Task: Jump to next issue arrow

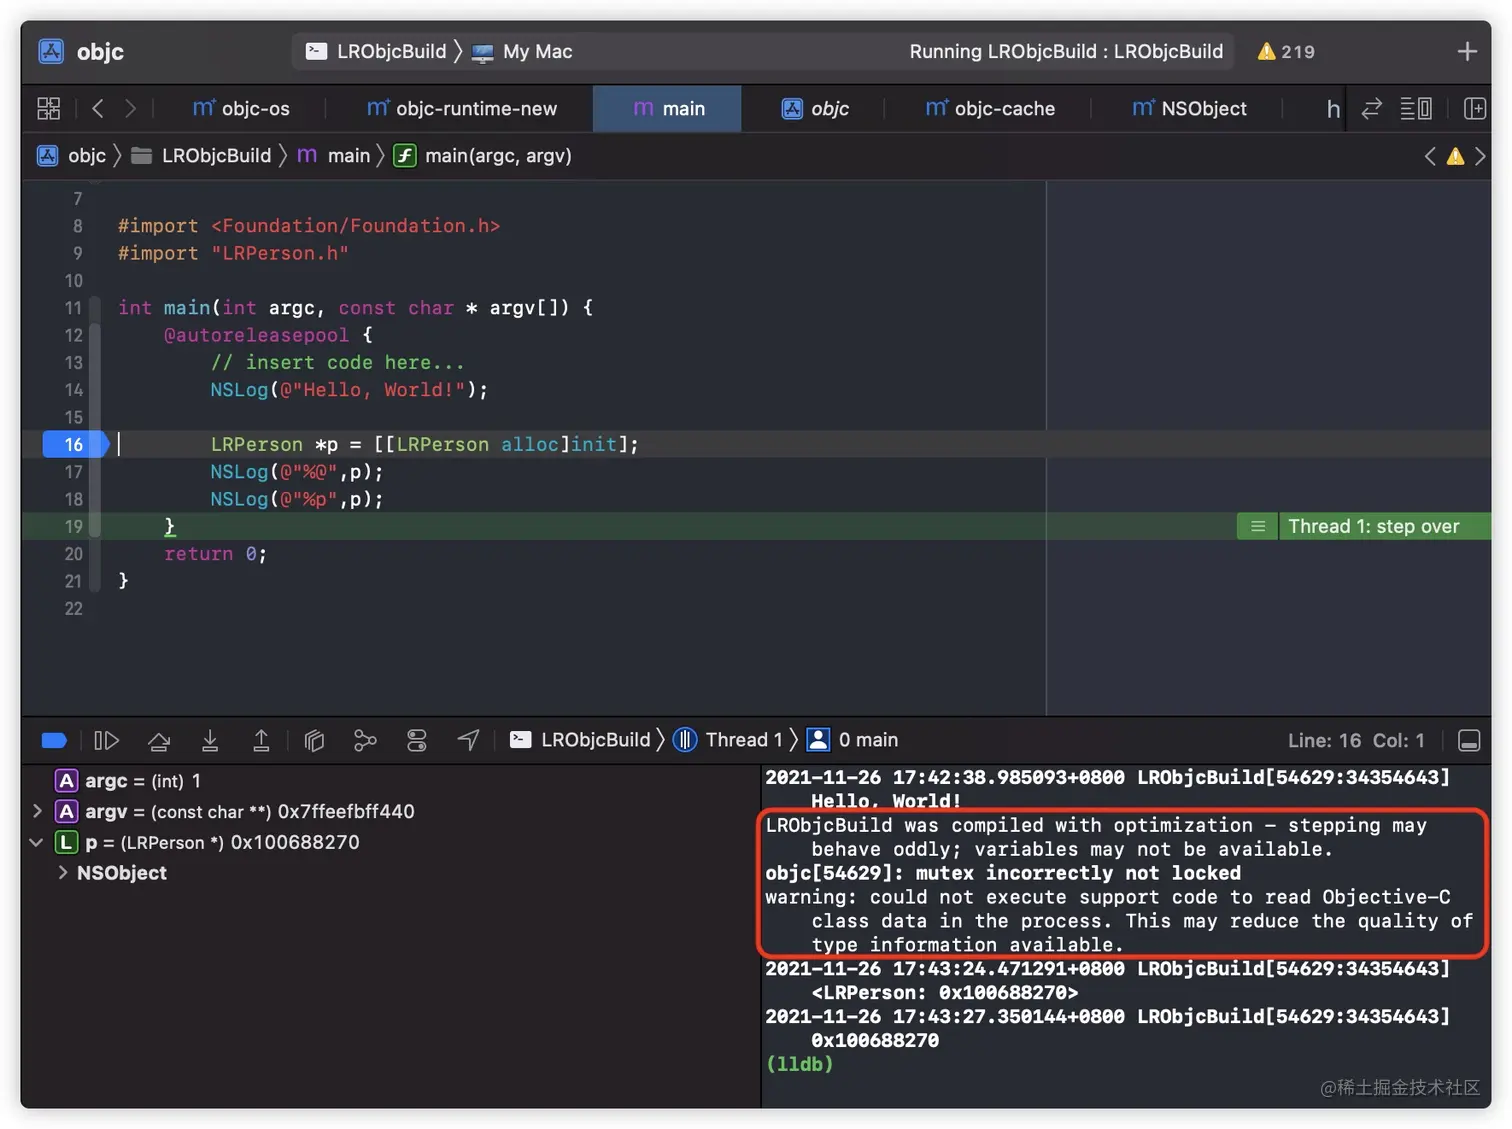Action: click(1480, 156)
